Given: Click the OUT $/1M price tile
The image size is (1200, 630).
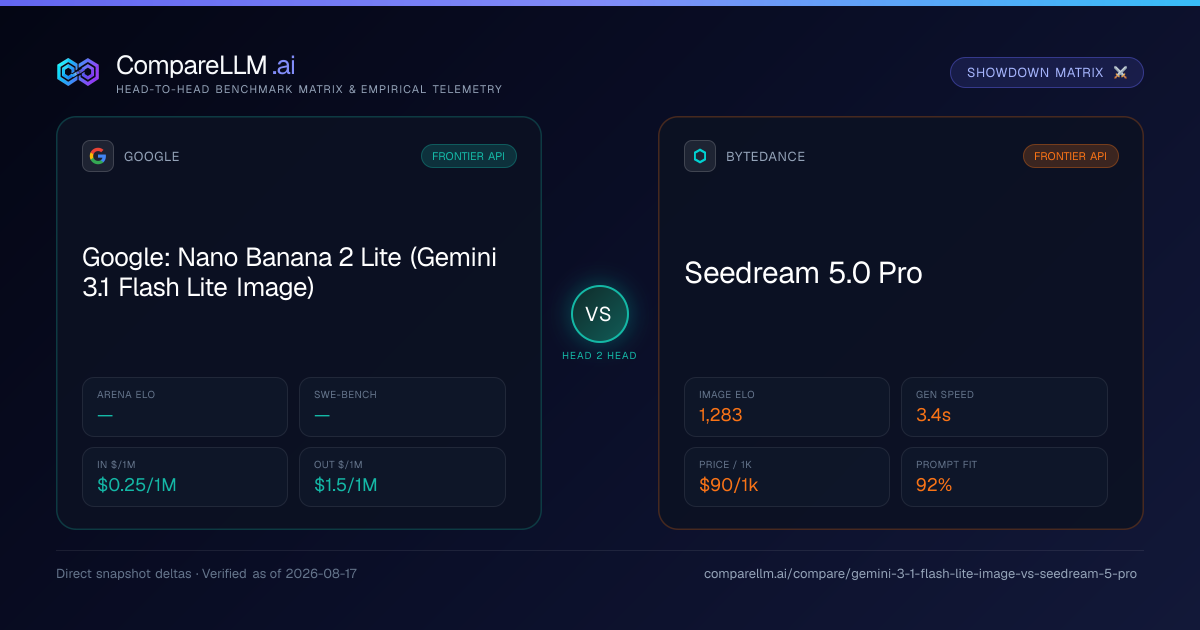Looking at the screenshot, I should [x=402, y=477].
